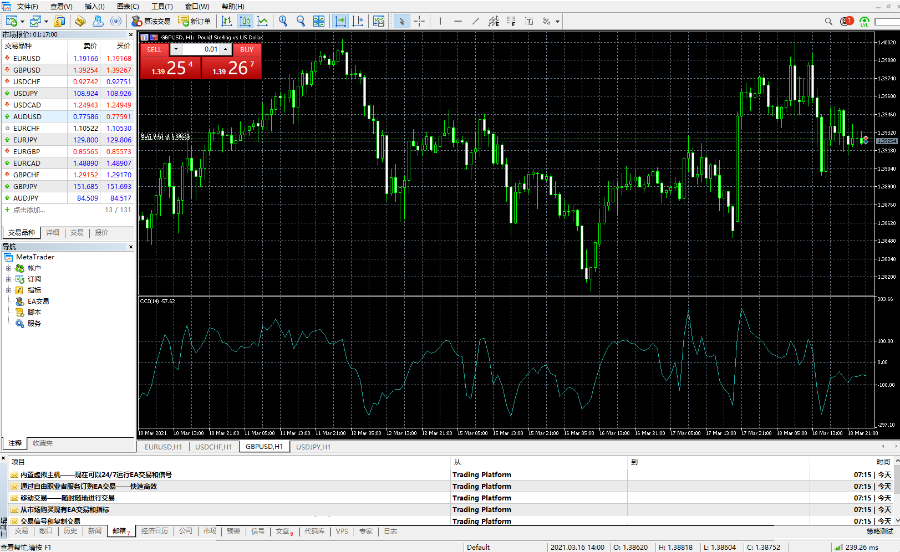Image resolution: width=900 pixels, height=552 pixels.
Task: Switch to the USDJPY,H1 chart tab
Action: coord(317,446)
